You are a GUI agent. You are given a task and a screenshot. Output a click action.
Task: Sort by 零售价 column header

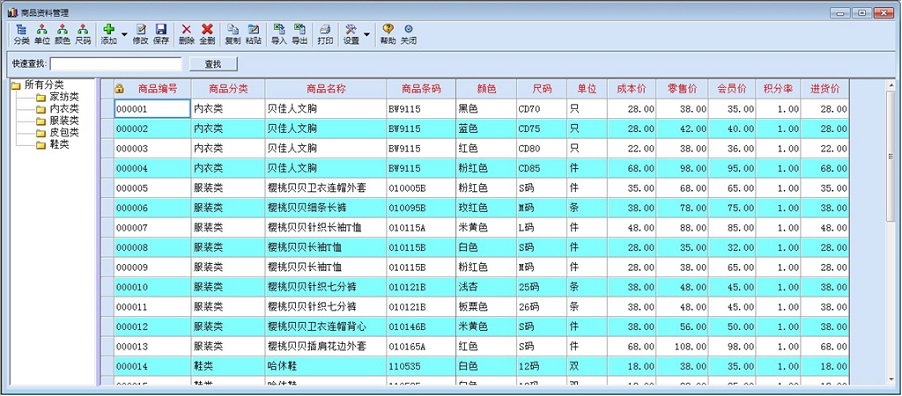click(x=682, y=89)
